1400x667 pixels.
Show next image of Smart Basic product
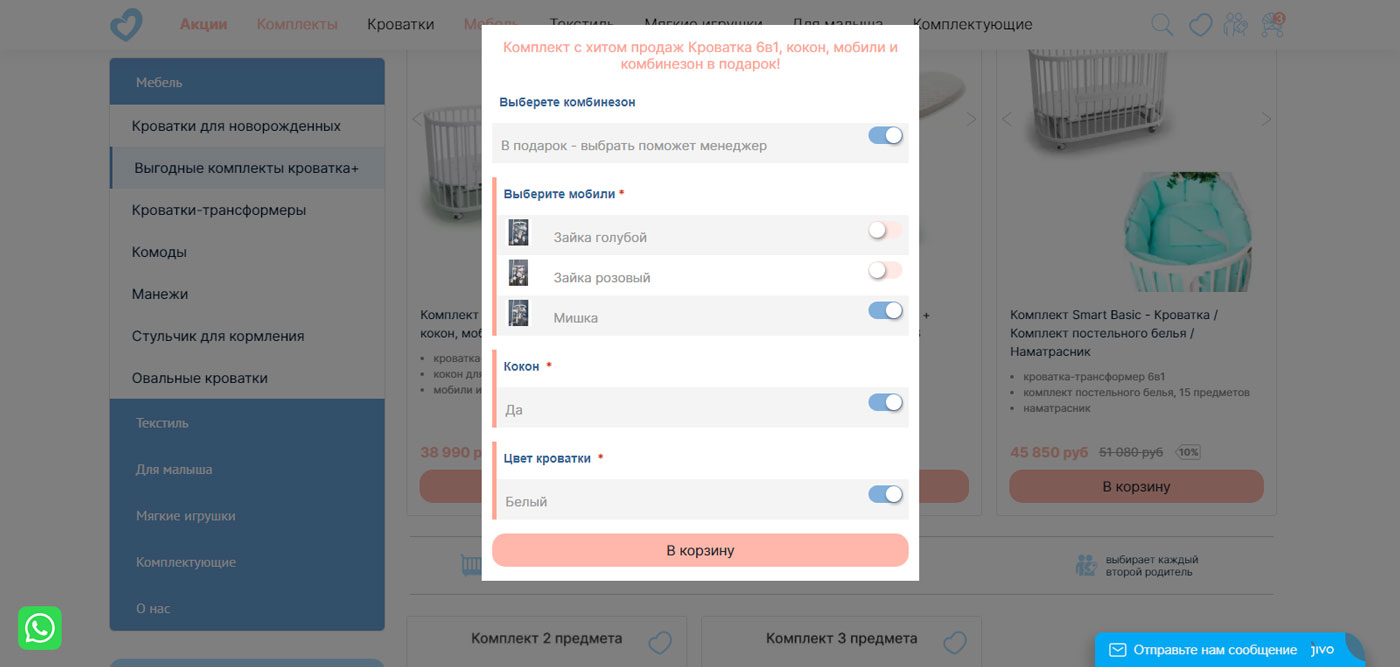pos(1266,120)
